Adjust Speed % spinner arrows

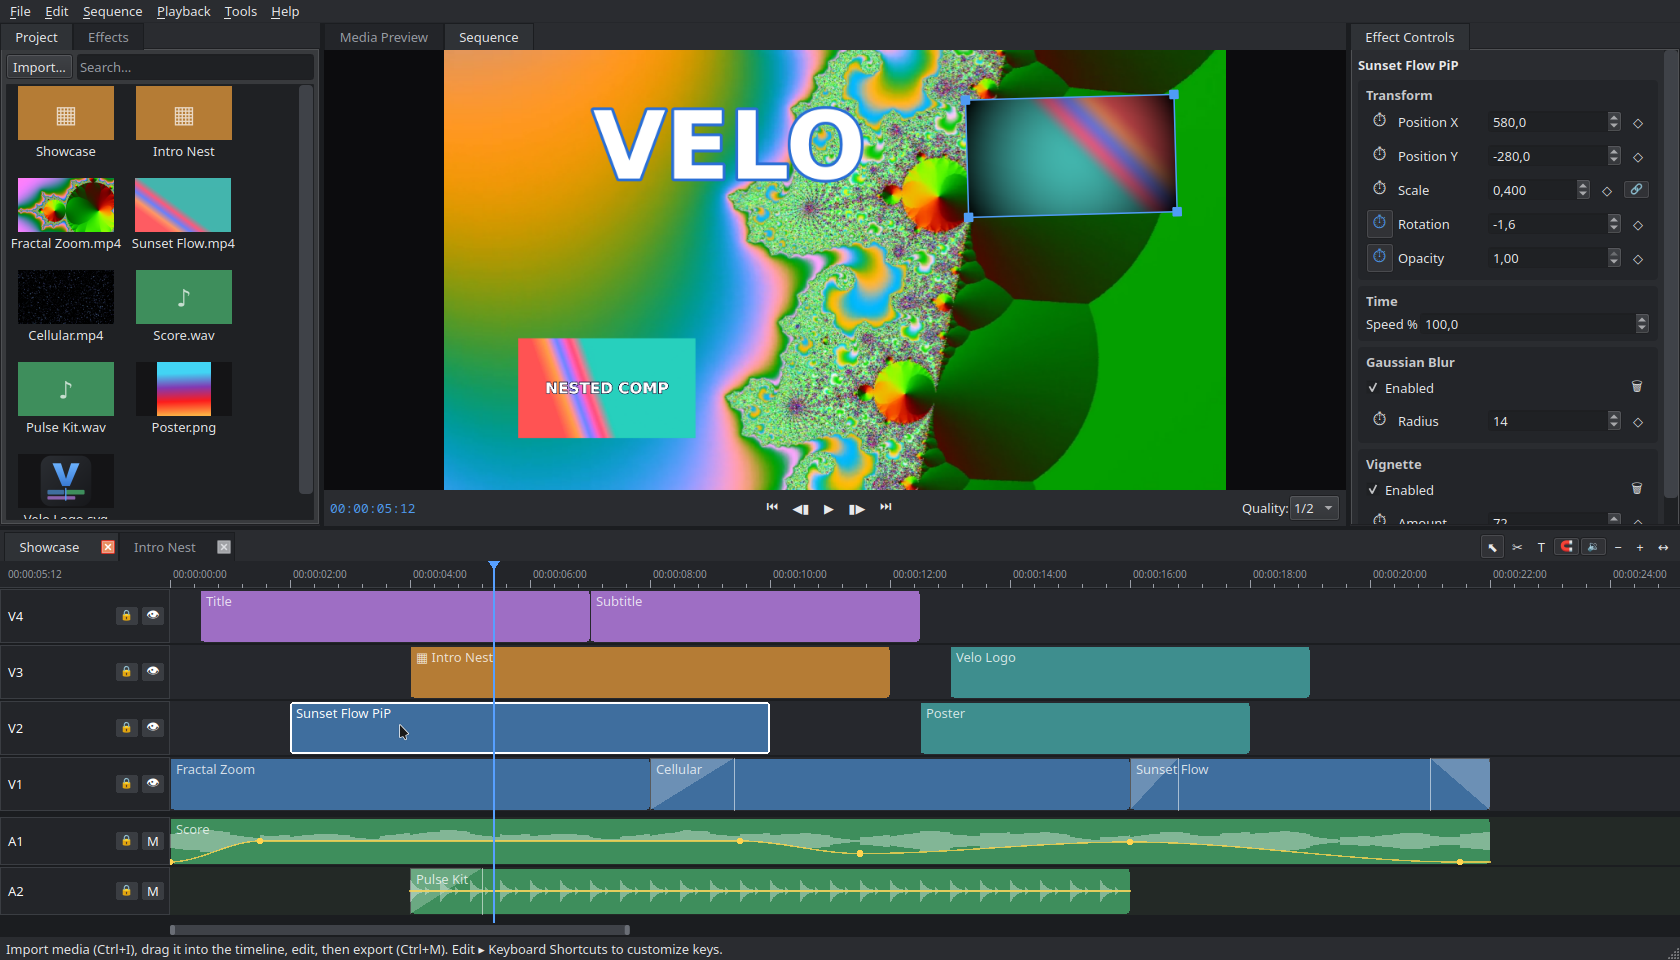point(1642,323)
